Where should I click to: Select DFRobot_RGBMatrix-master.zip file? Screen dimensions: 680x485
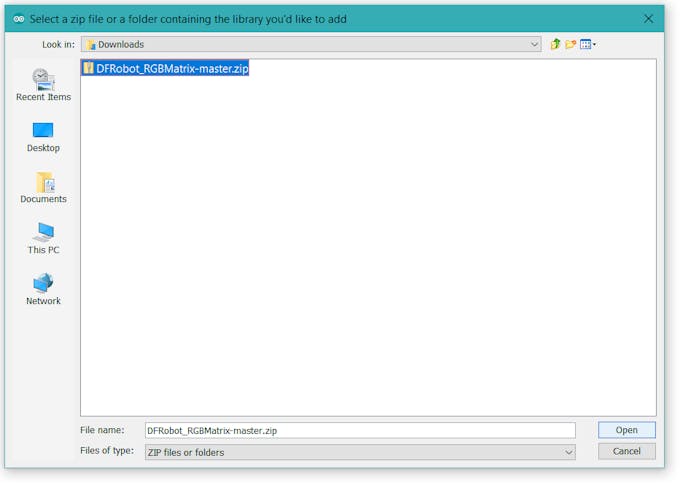[165, 69]
